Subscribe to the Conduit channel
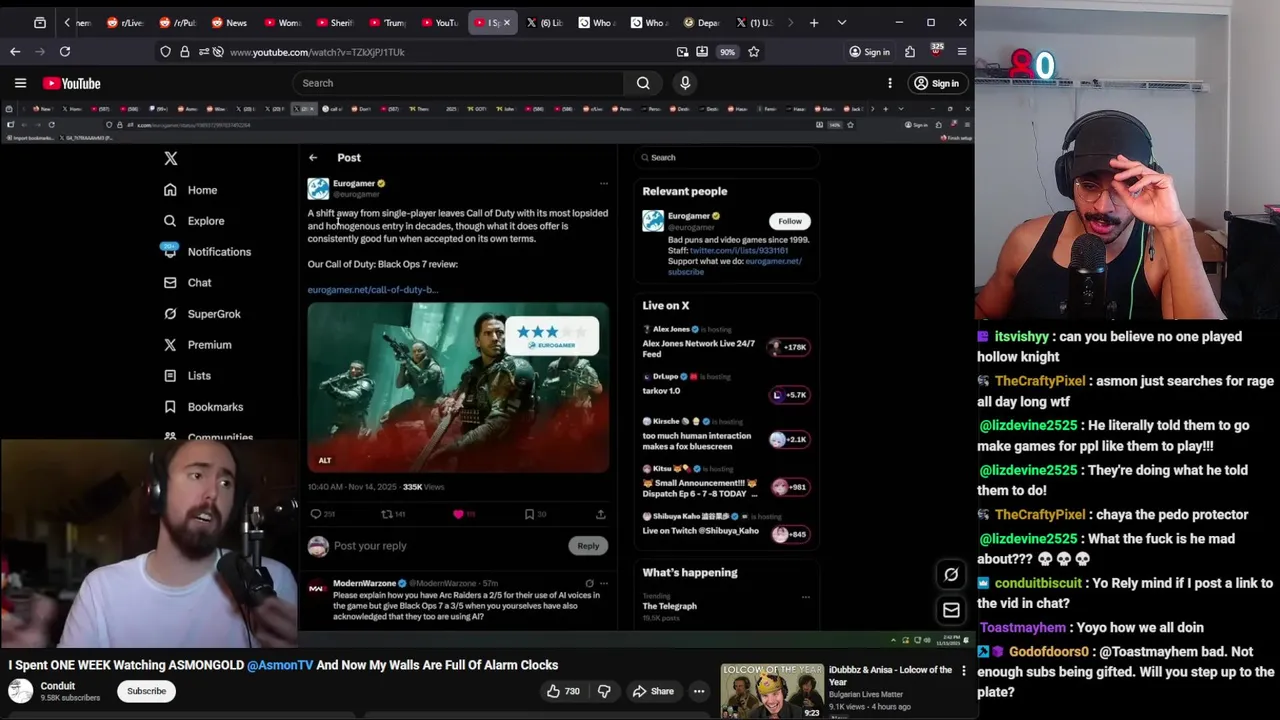The height and width of the screenshot is (720, 1280). 146,691
